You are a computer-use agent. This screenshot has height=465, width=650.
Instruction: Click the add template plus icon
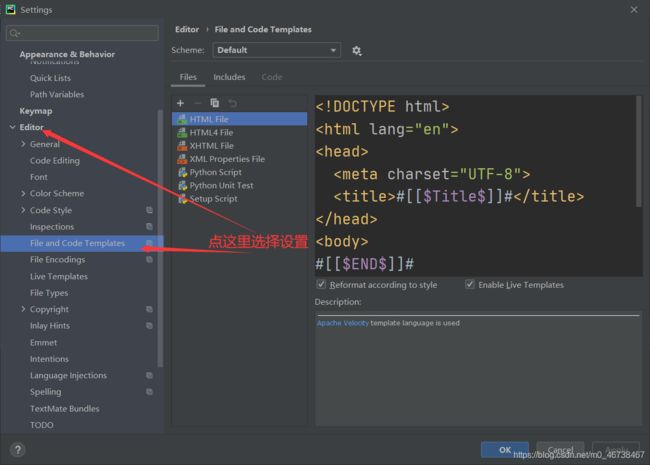pos(180,103)
